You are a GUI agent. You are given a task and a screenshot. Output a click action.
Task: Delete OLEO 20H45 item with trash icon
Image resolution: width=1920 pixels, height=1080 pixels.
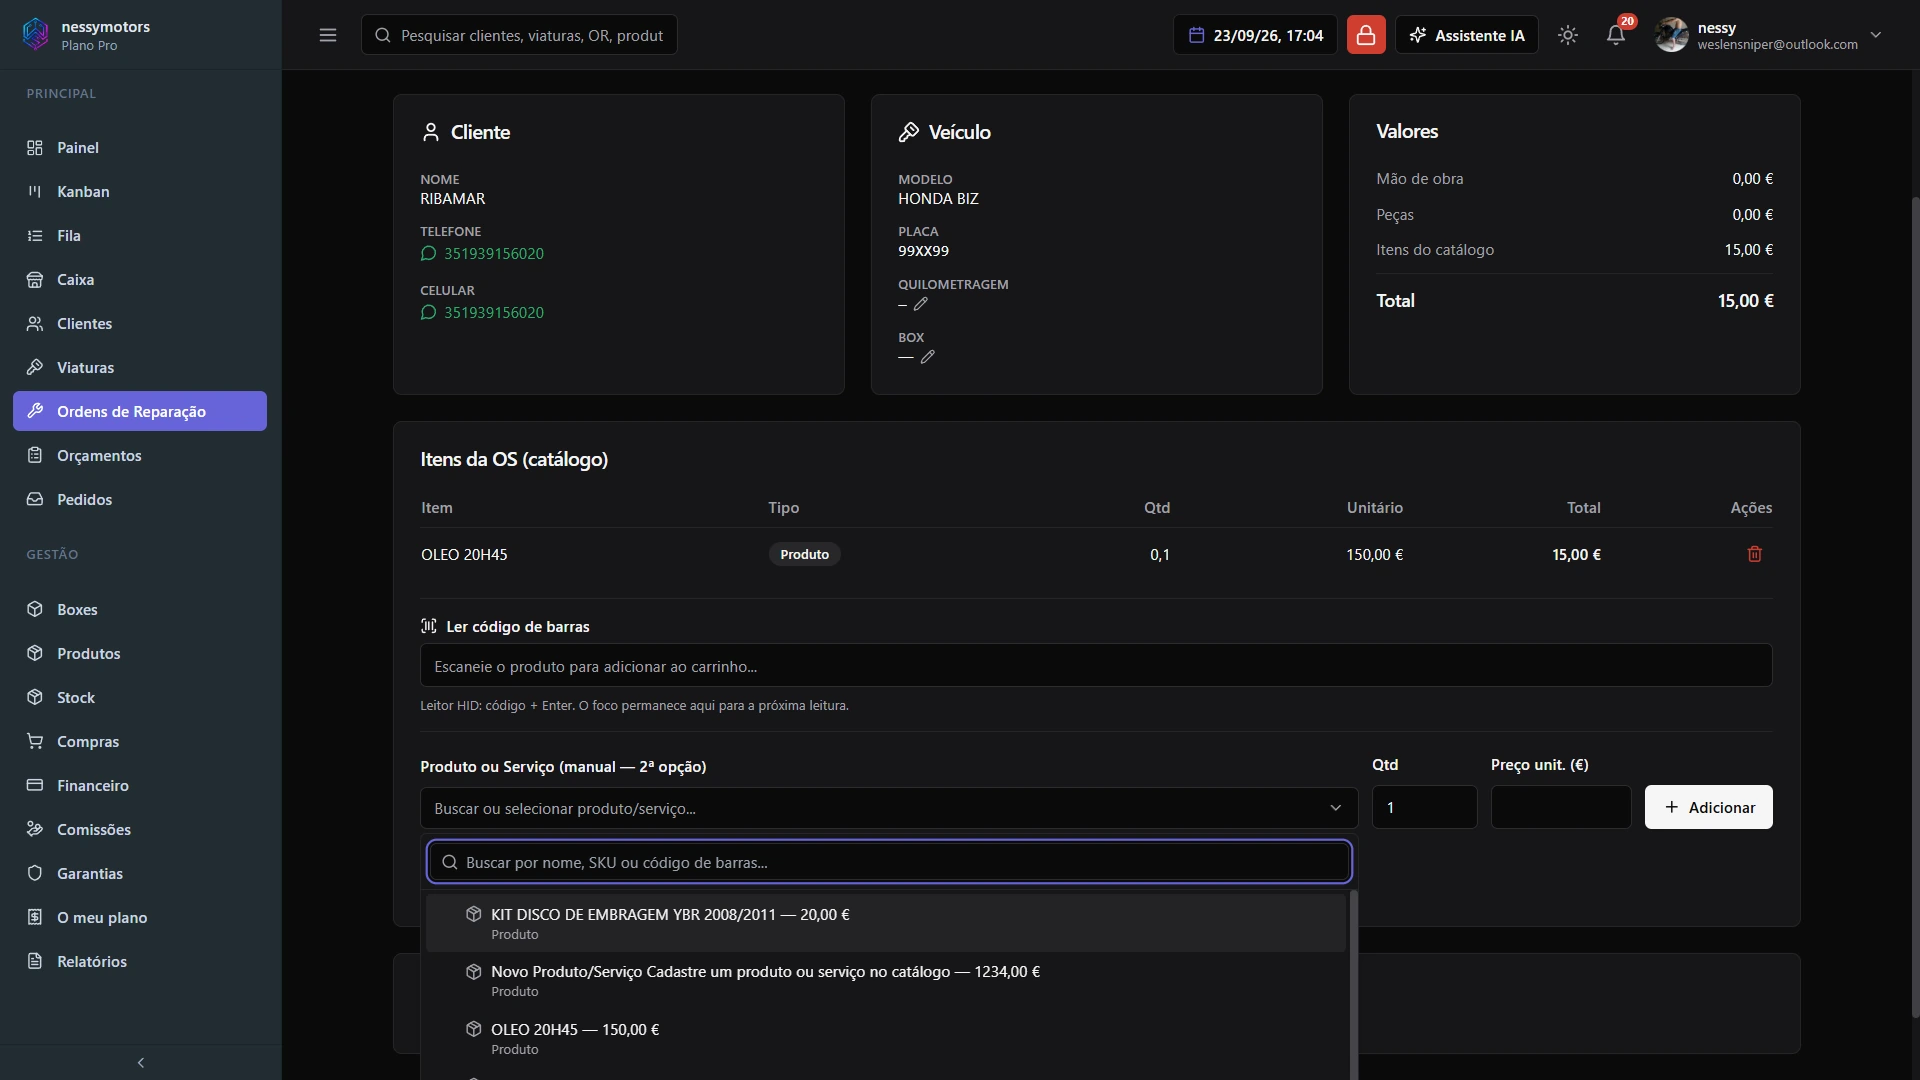[x=1754, y=554]
